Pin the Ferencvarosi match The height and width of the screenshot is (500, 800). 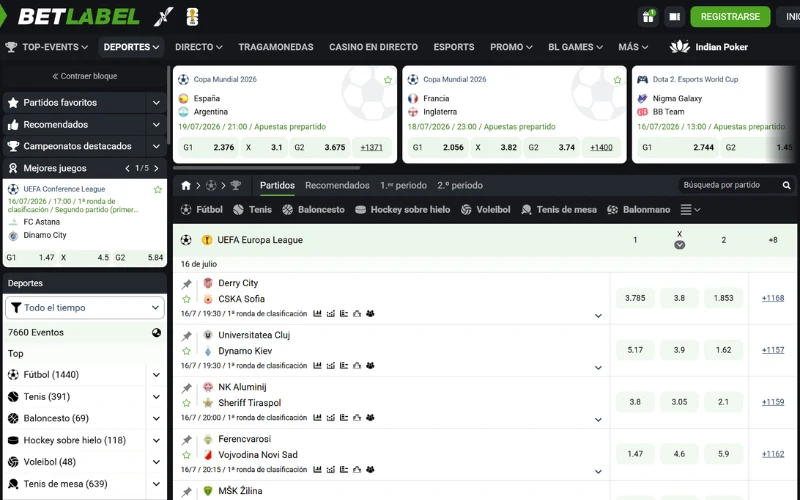click(187, 440)
